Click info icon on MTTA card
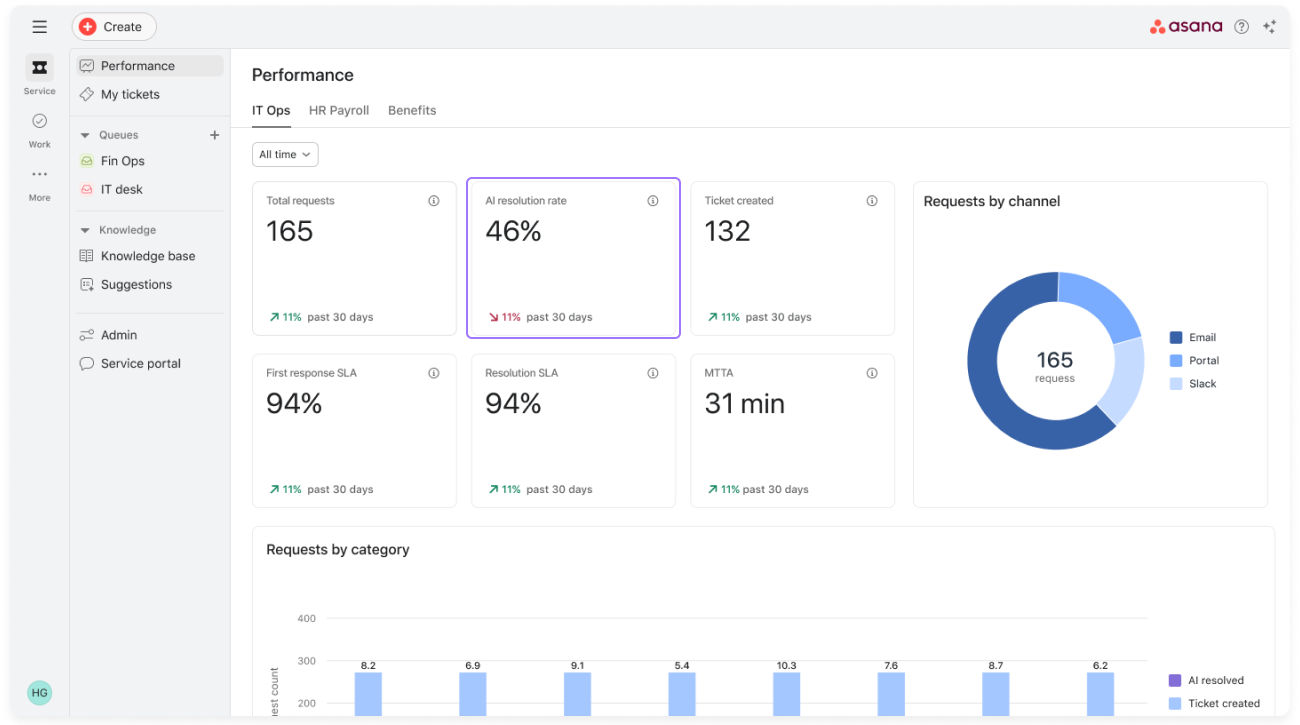This screenshot has width=1300, height=725. (x=872, y=373)
